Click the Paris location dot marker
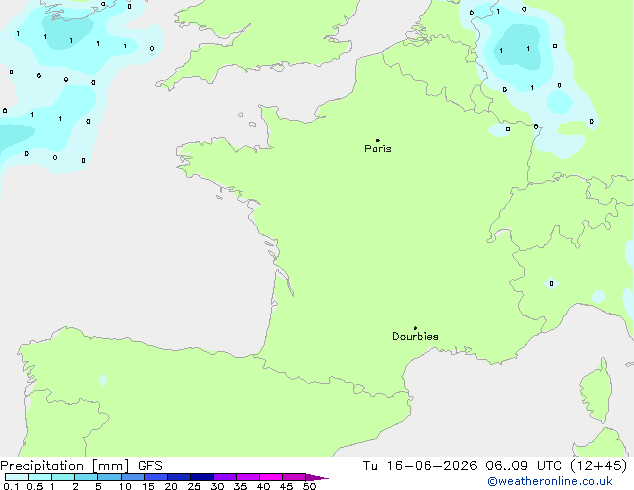Viewport: 634px width, 490px height. tap(378, 140)
